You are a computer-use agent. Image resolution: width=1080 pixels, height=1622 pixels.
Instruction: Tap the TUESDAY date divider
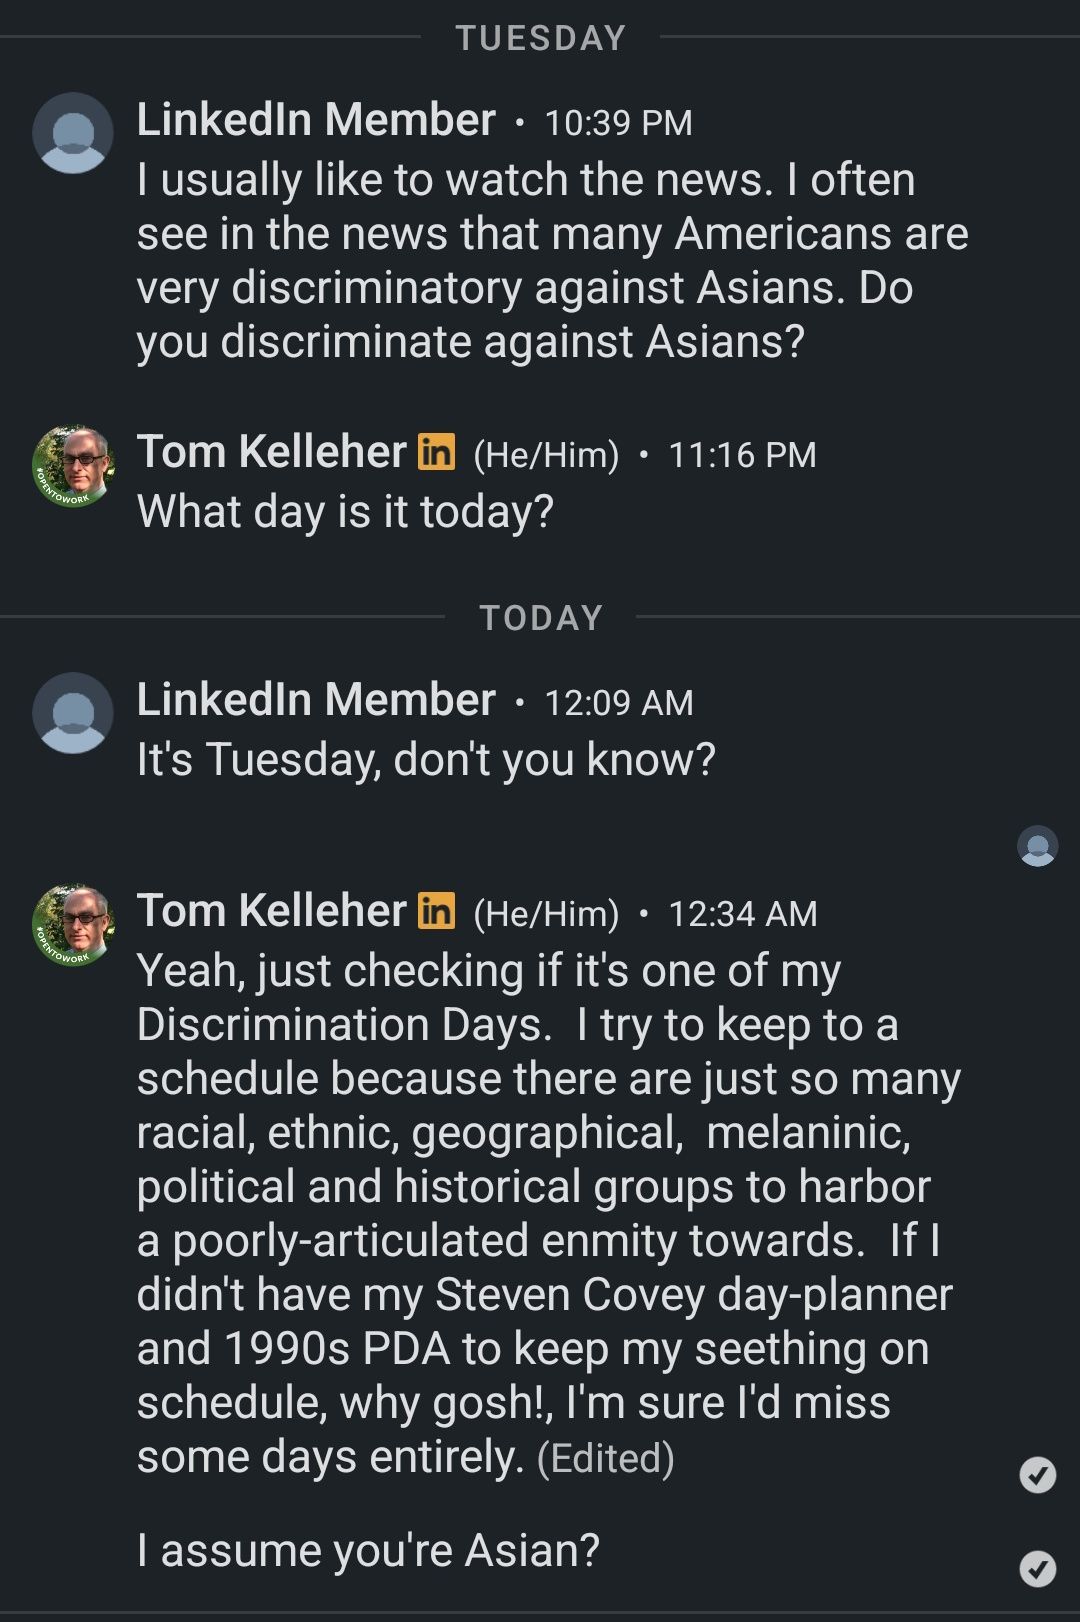[x=541, y=38]
